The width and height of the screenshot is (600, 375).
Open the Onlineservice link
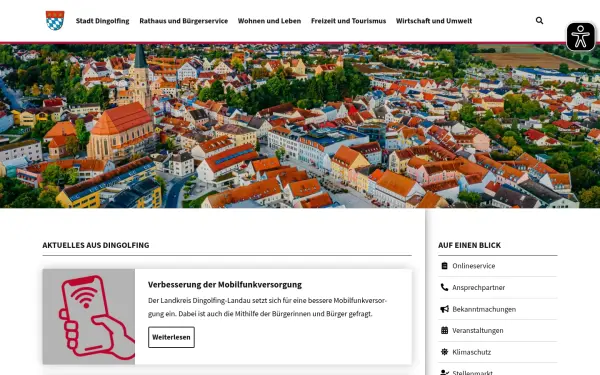474,266
